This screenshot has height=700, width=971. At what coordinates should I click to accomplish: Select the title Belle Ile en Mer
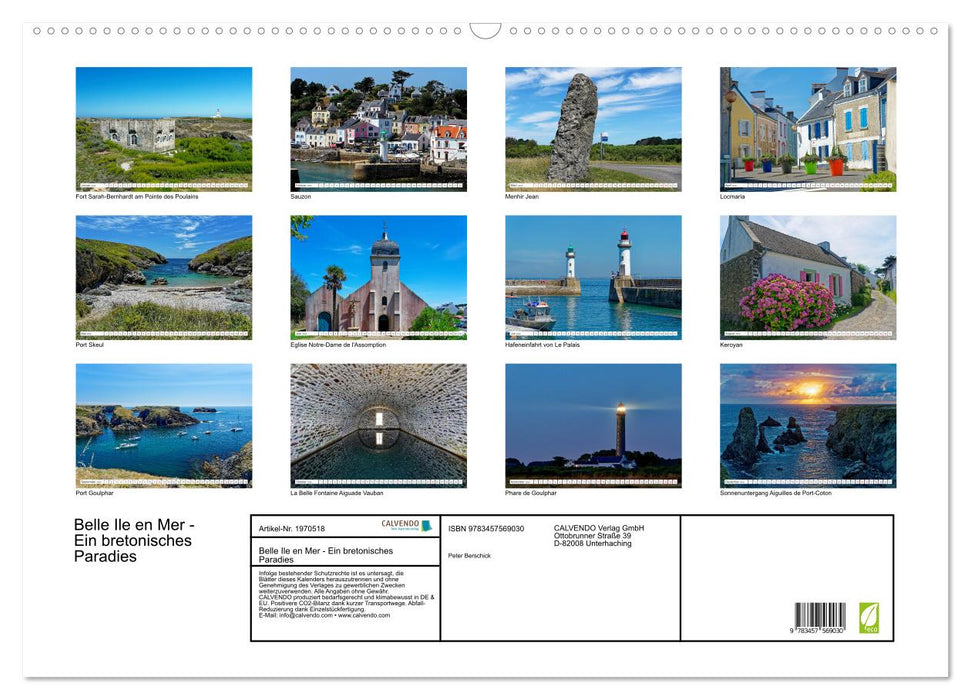tap(135, 540)
